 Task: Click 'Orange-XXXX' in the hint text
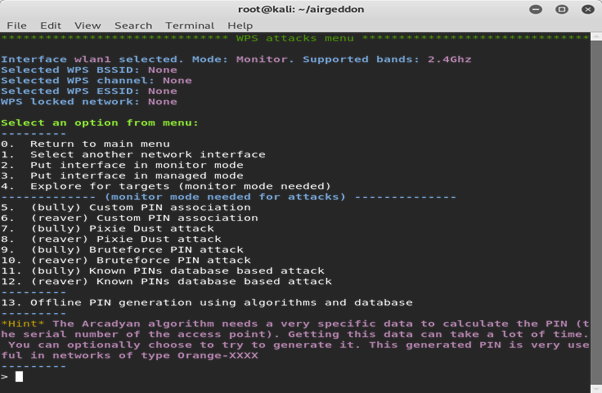pyautogui.click(x=218, y=355)
